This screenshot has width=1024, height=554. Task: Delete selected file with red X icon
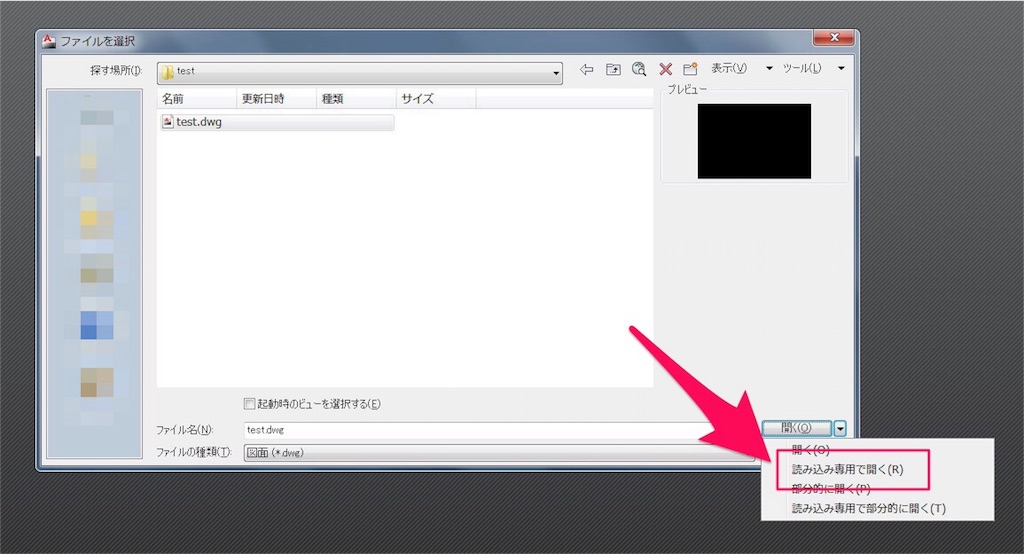665,69
